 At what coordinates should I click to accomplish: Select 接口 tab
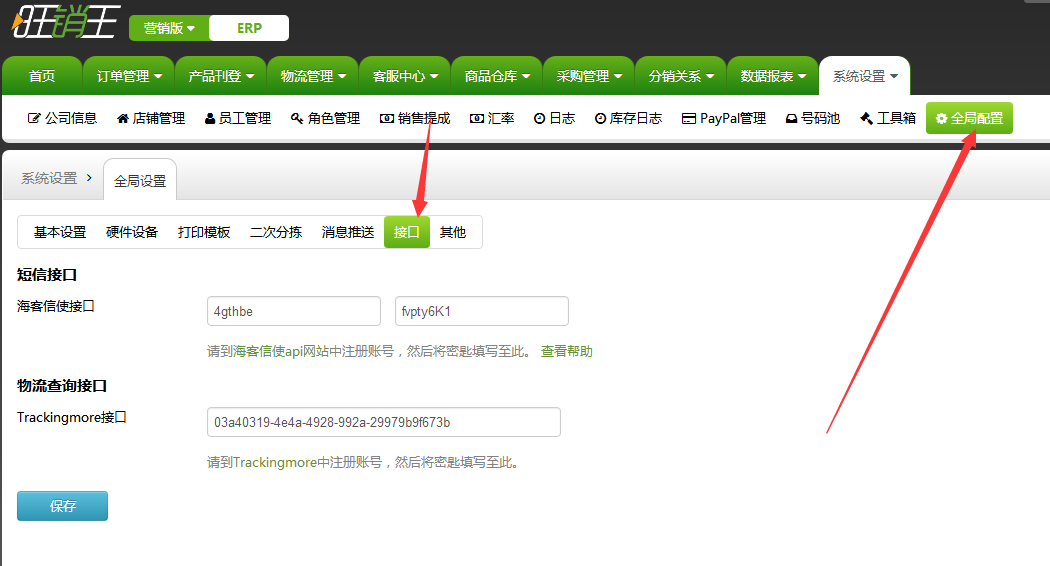pyautogui.click(x=406, y=232)
